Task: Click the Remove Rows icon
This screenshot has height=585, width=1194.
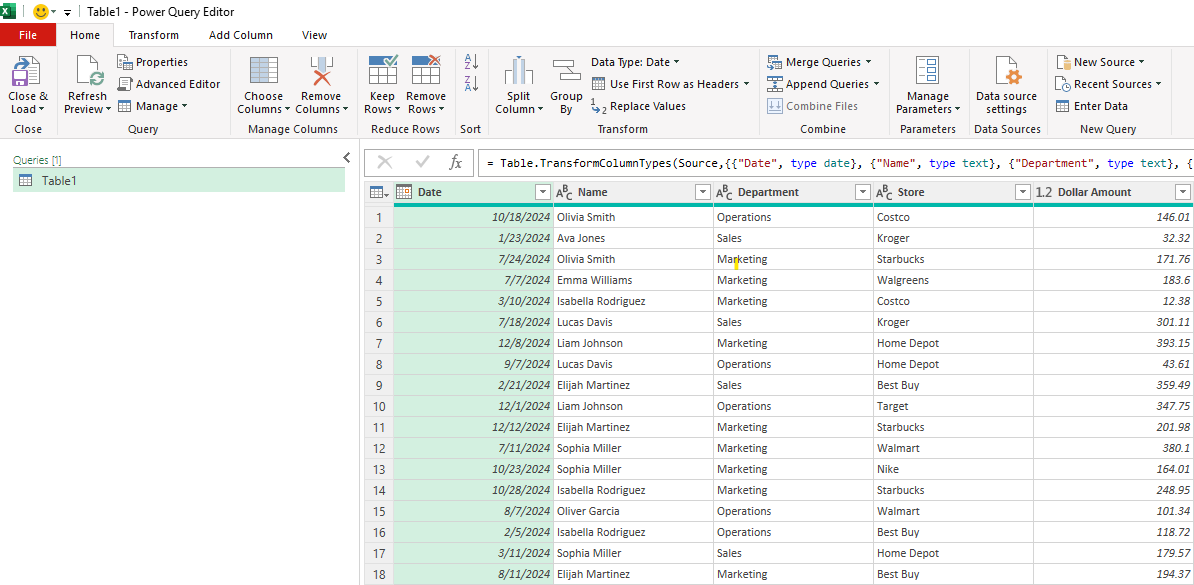Action: [x=426, y=71]
